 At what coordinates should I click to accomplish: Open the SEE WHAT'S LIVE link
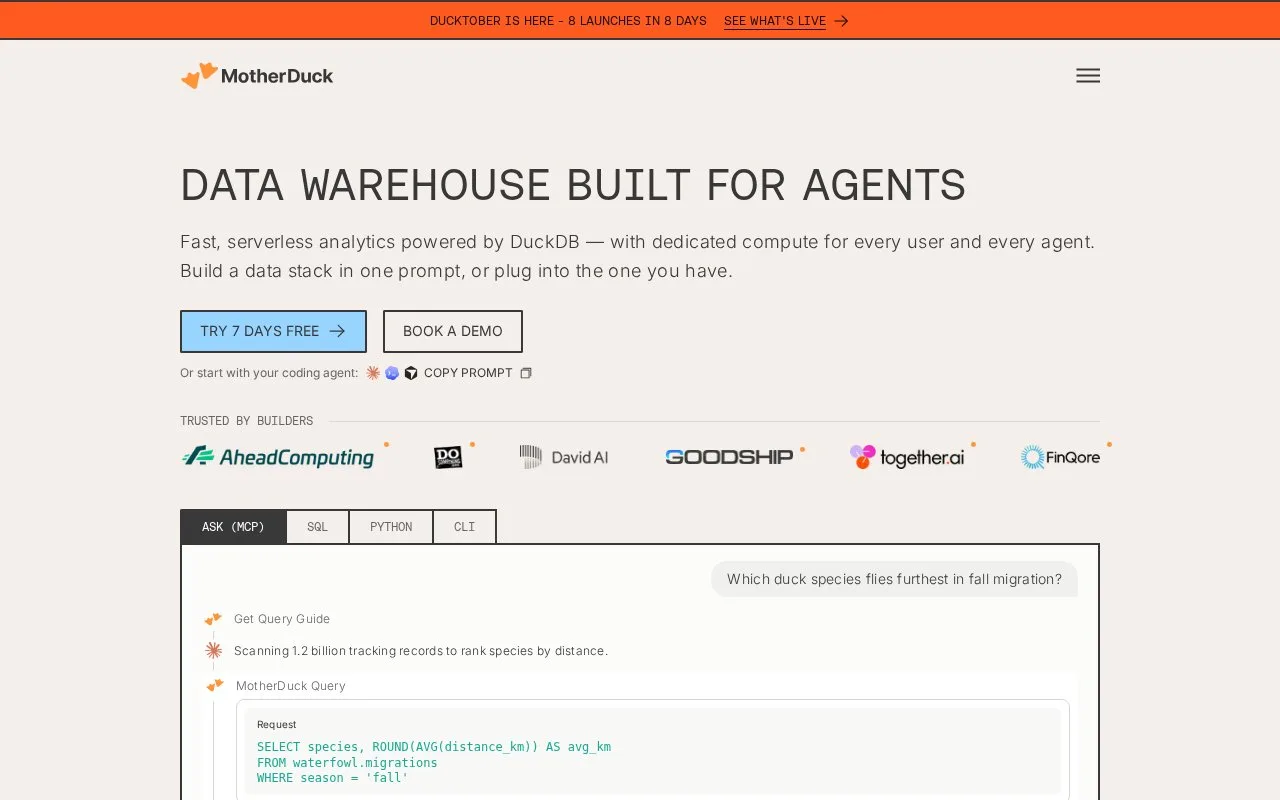775,21
